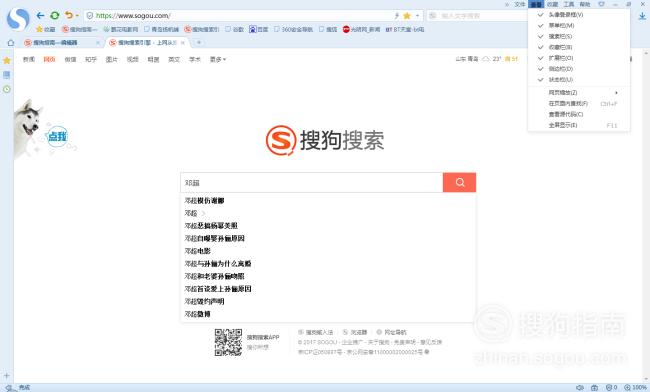This screenshot has width=650, height=392.
Task: Switch to the 搜狗指南 tab
Action: (x=61, y=43)
